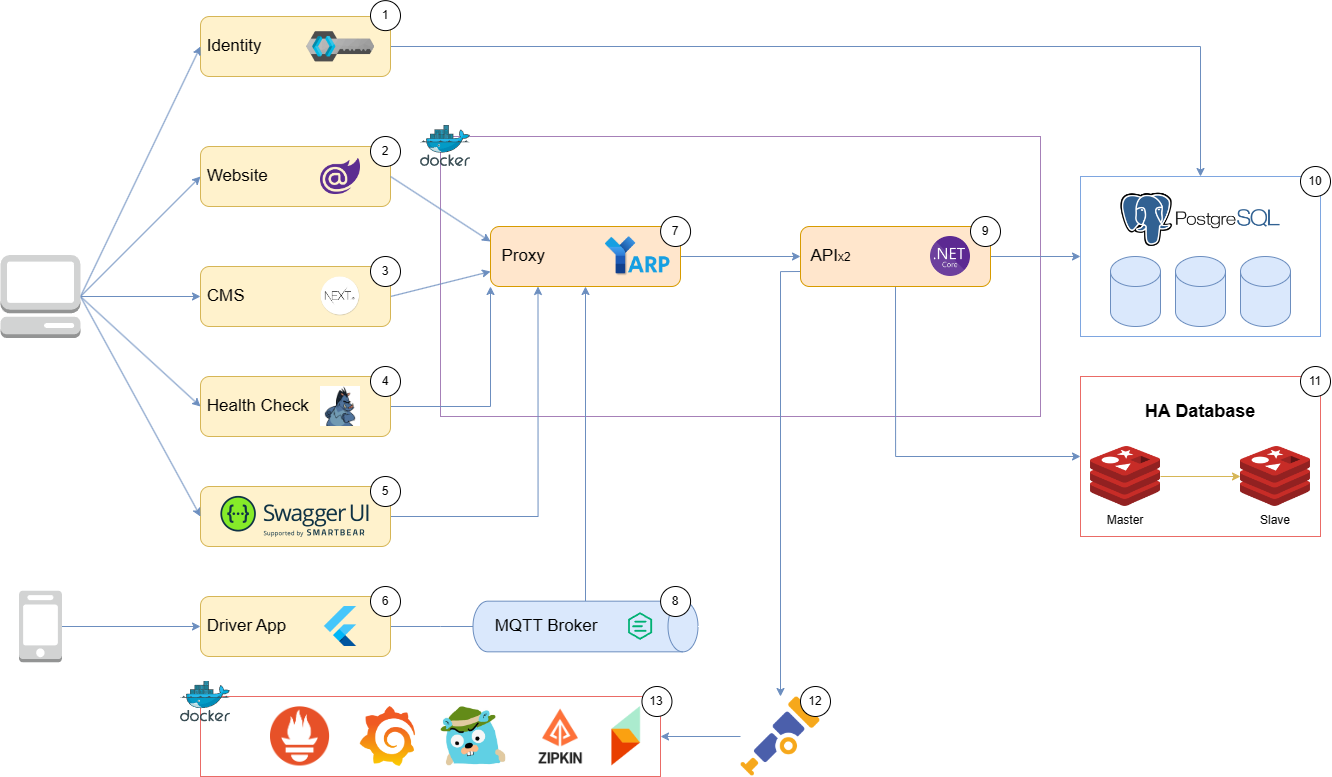Click the Next.js logo in CMS box
The height and width of the screenshot is (777, 1332).
(x=340, y=296)
